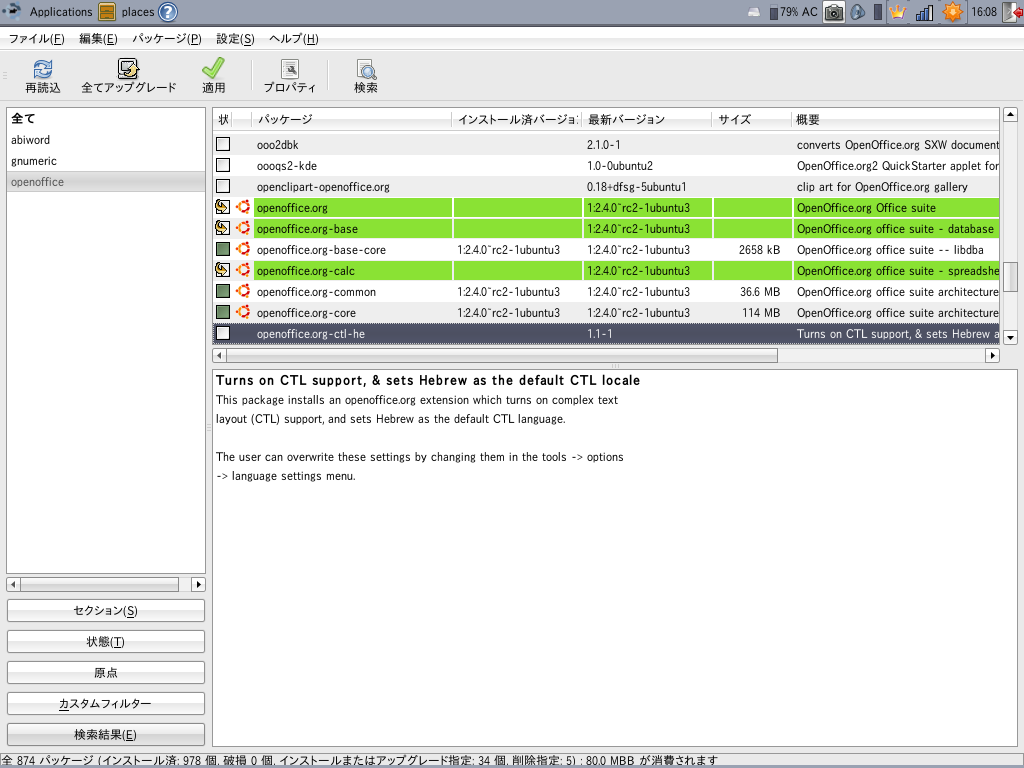Toggle installed checkbox of openoffice.org-base-core
This screenshot has width=1024, height=768.
click(x=223, y=249)
